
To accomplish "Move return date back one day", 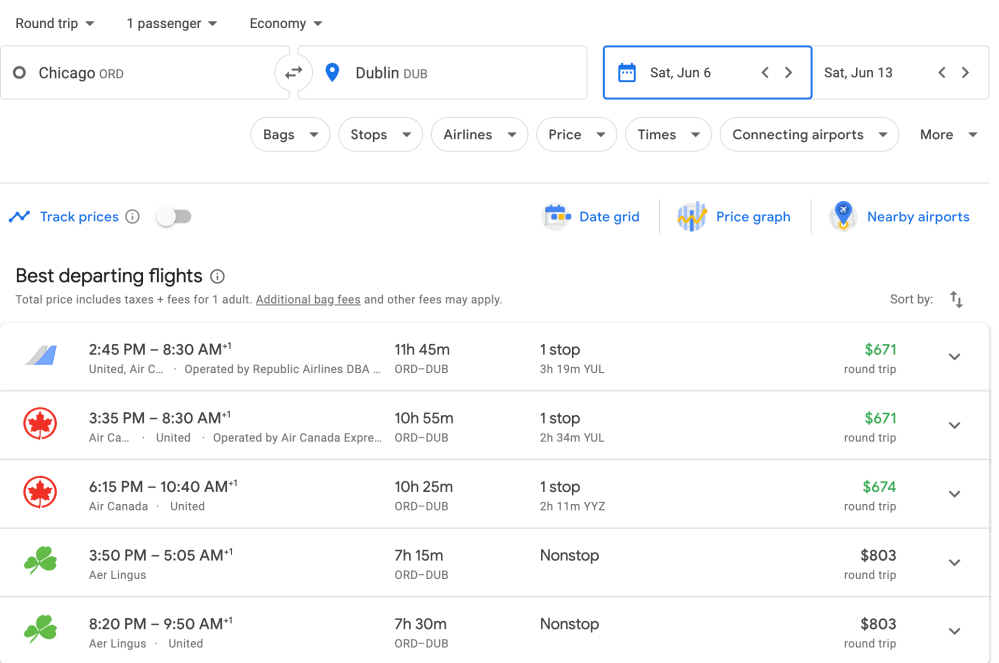I will click(x=941, y=73).
